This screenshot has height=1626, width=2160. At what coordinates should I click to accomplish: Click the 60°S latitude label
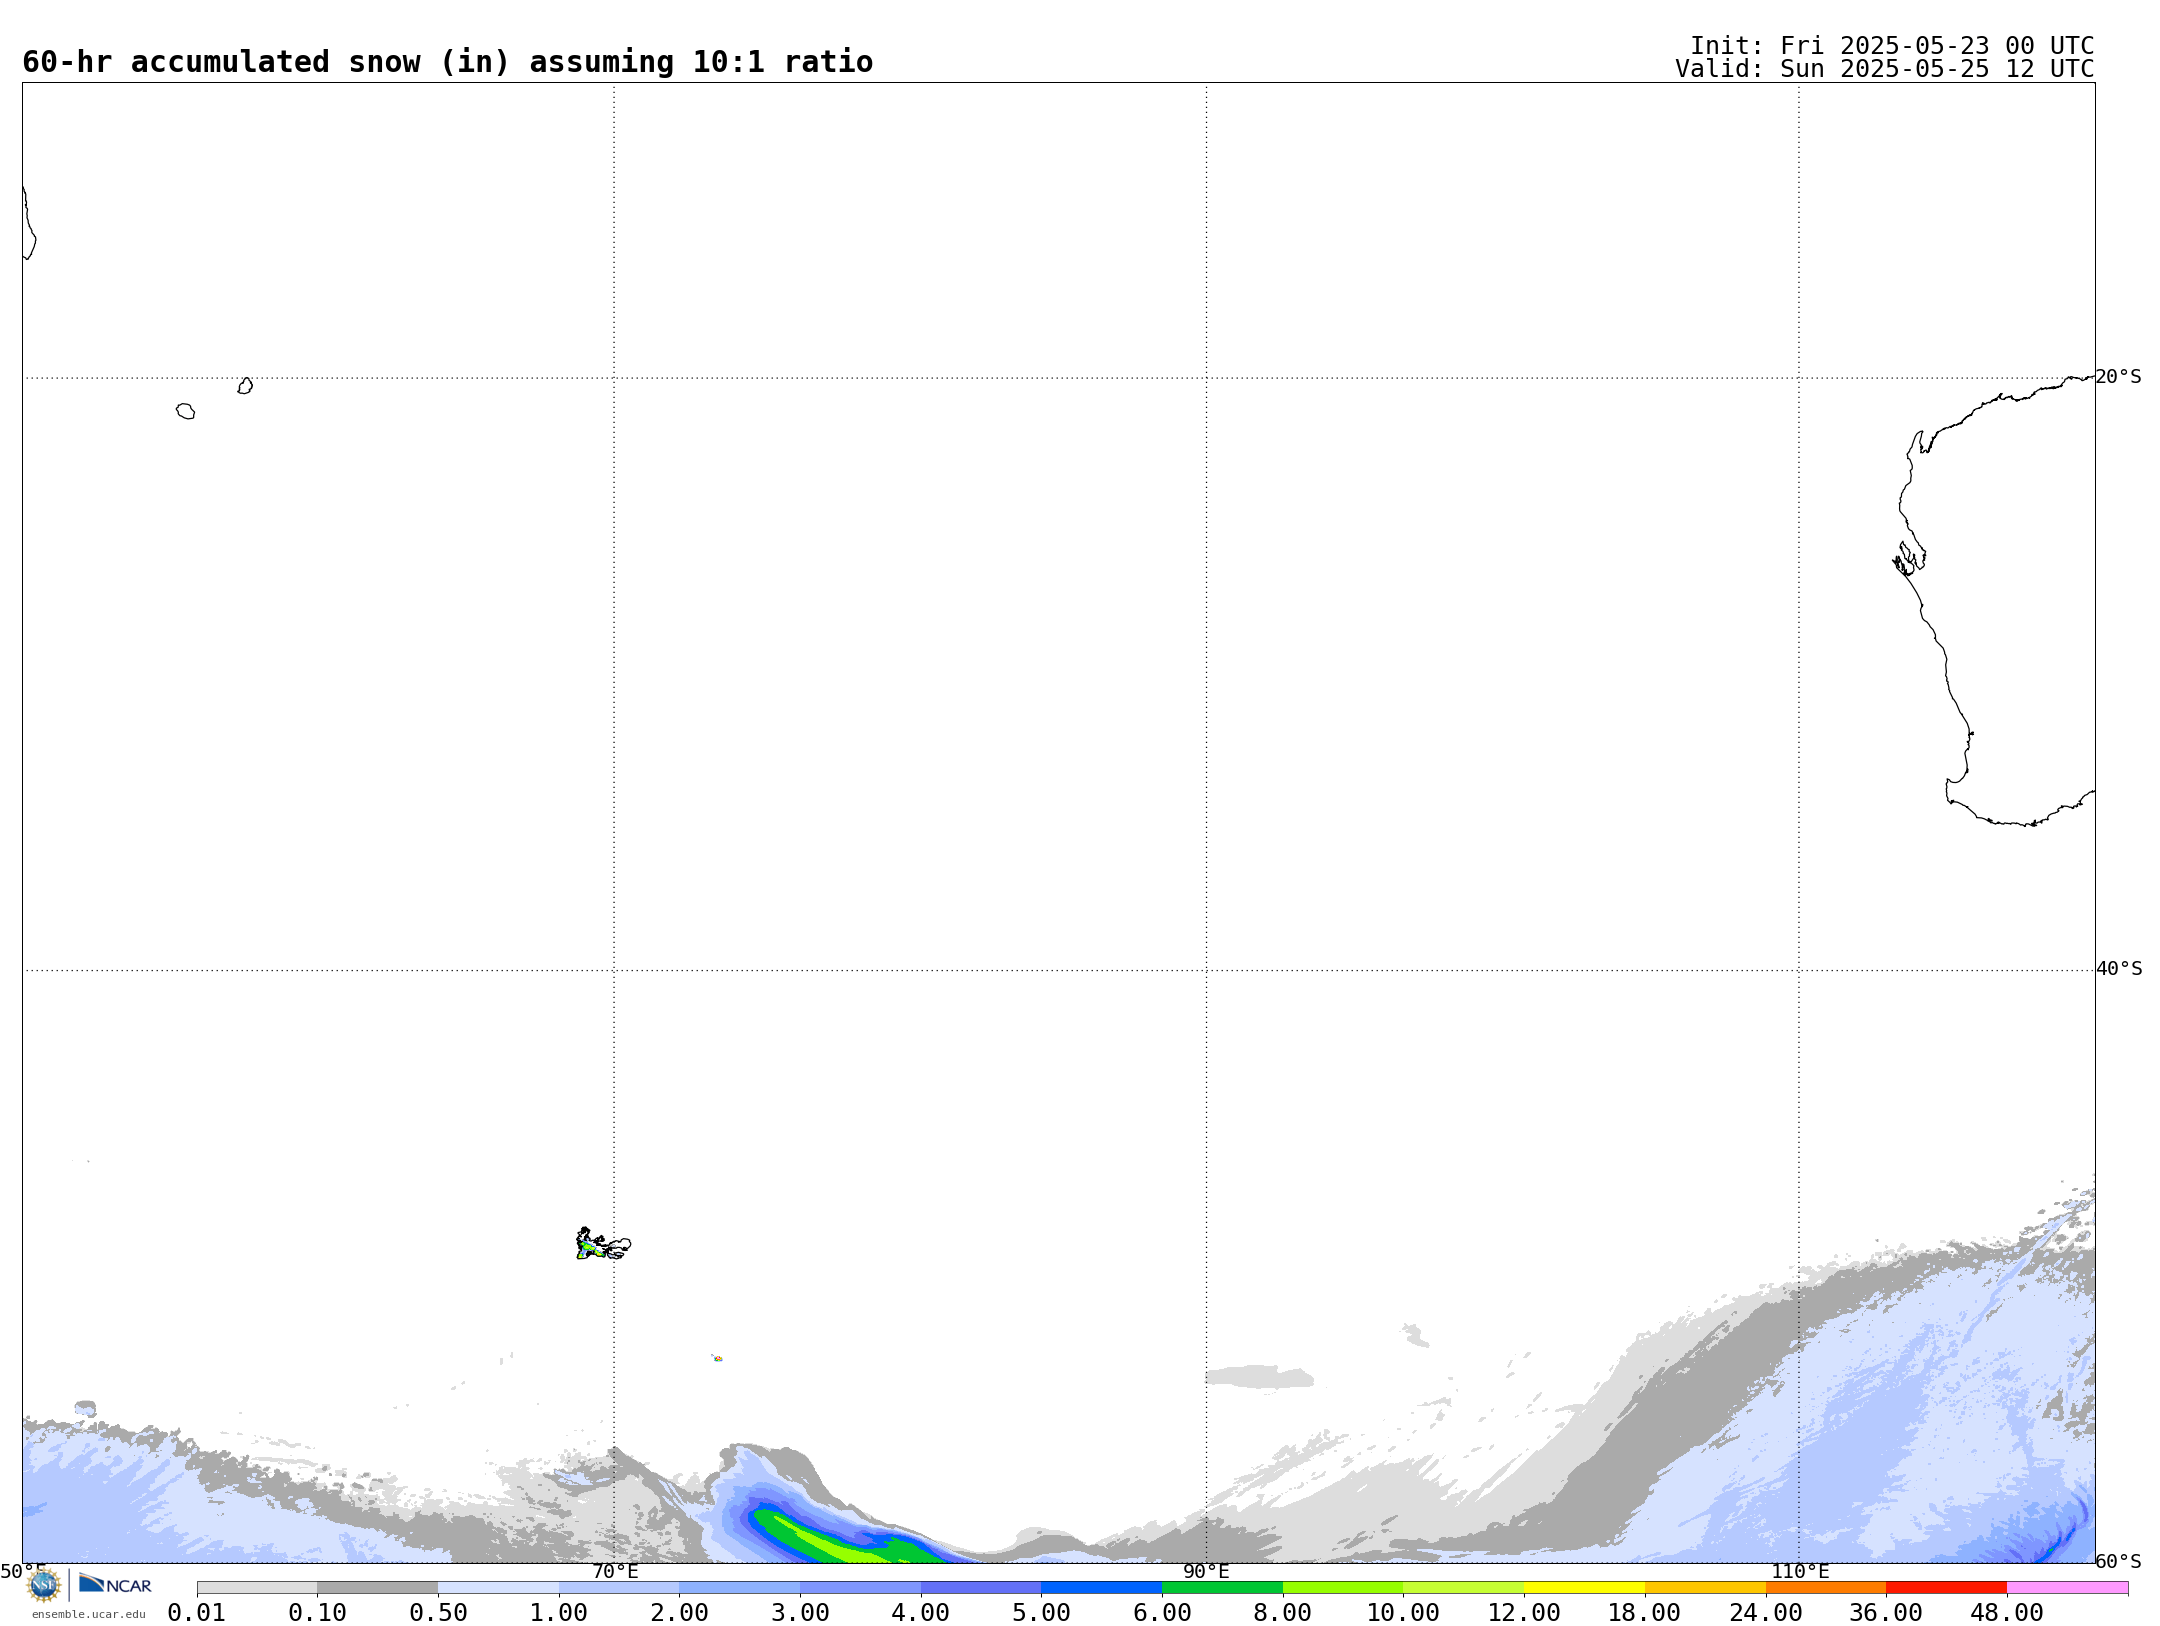[2118, 1561]
